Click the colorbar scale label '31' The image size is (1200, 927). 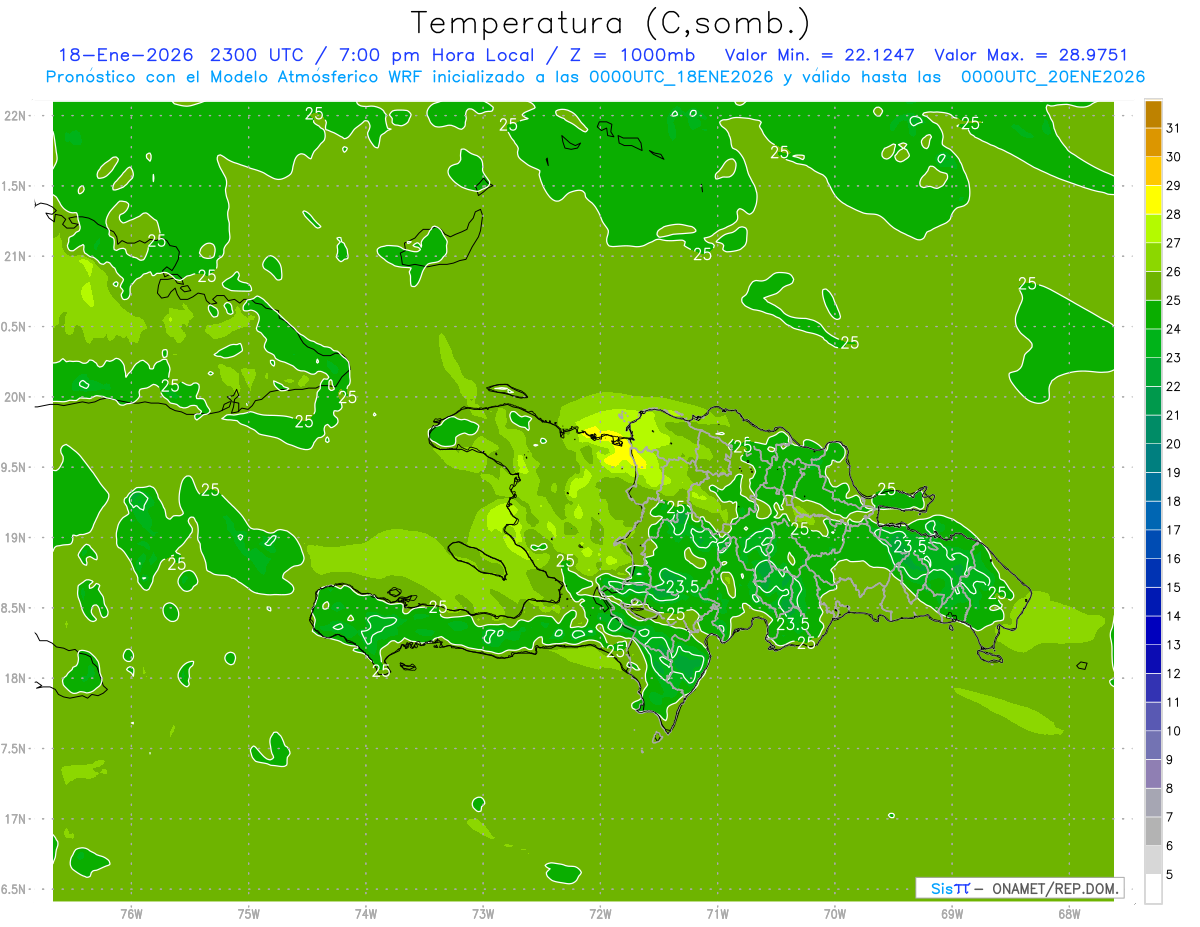click(1174, 128)
